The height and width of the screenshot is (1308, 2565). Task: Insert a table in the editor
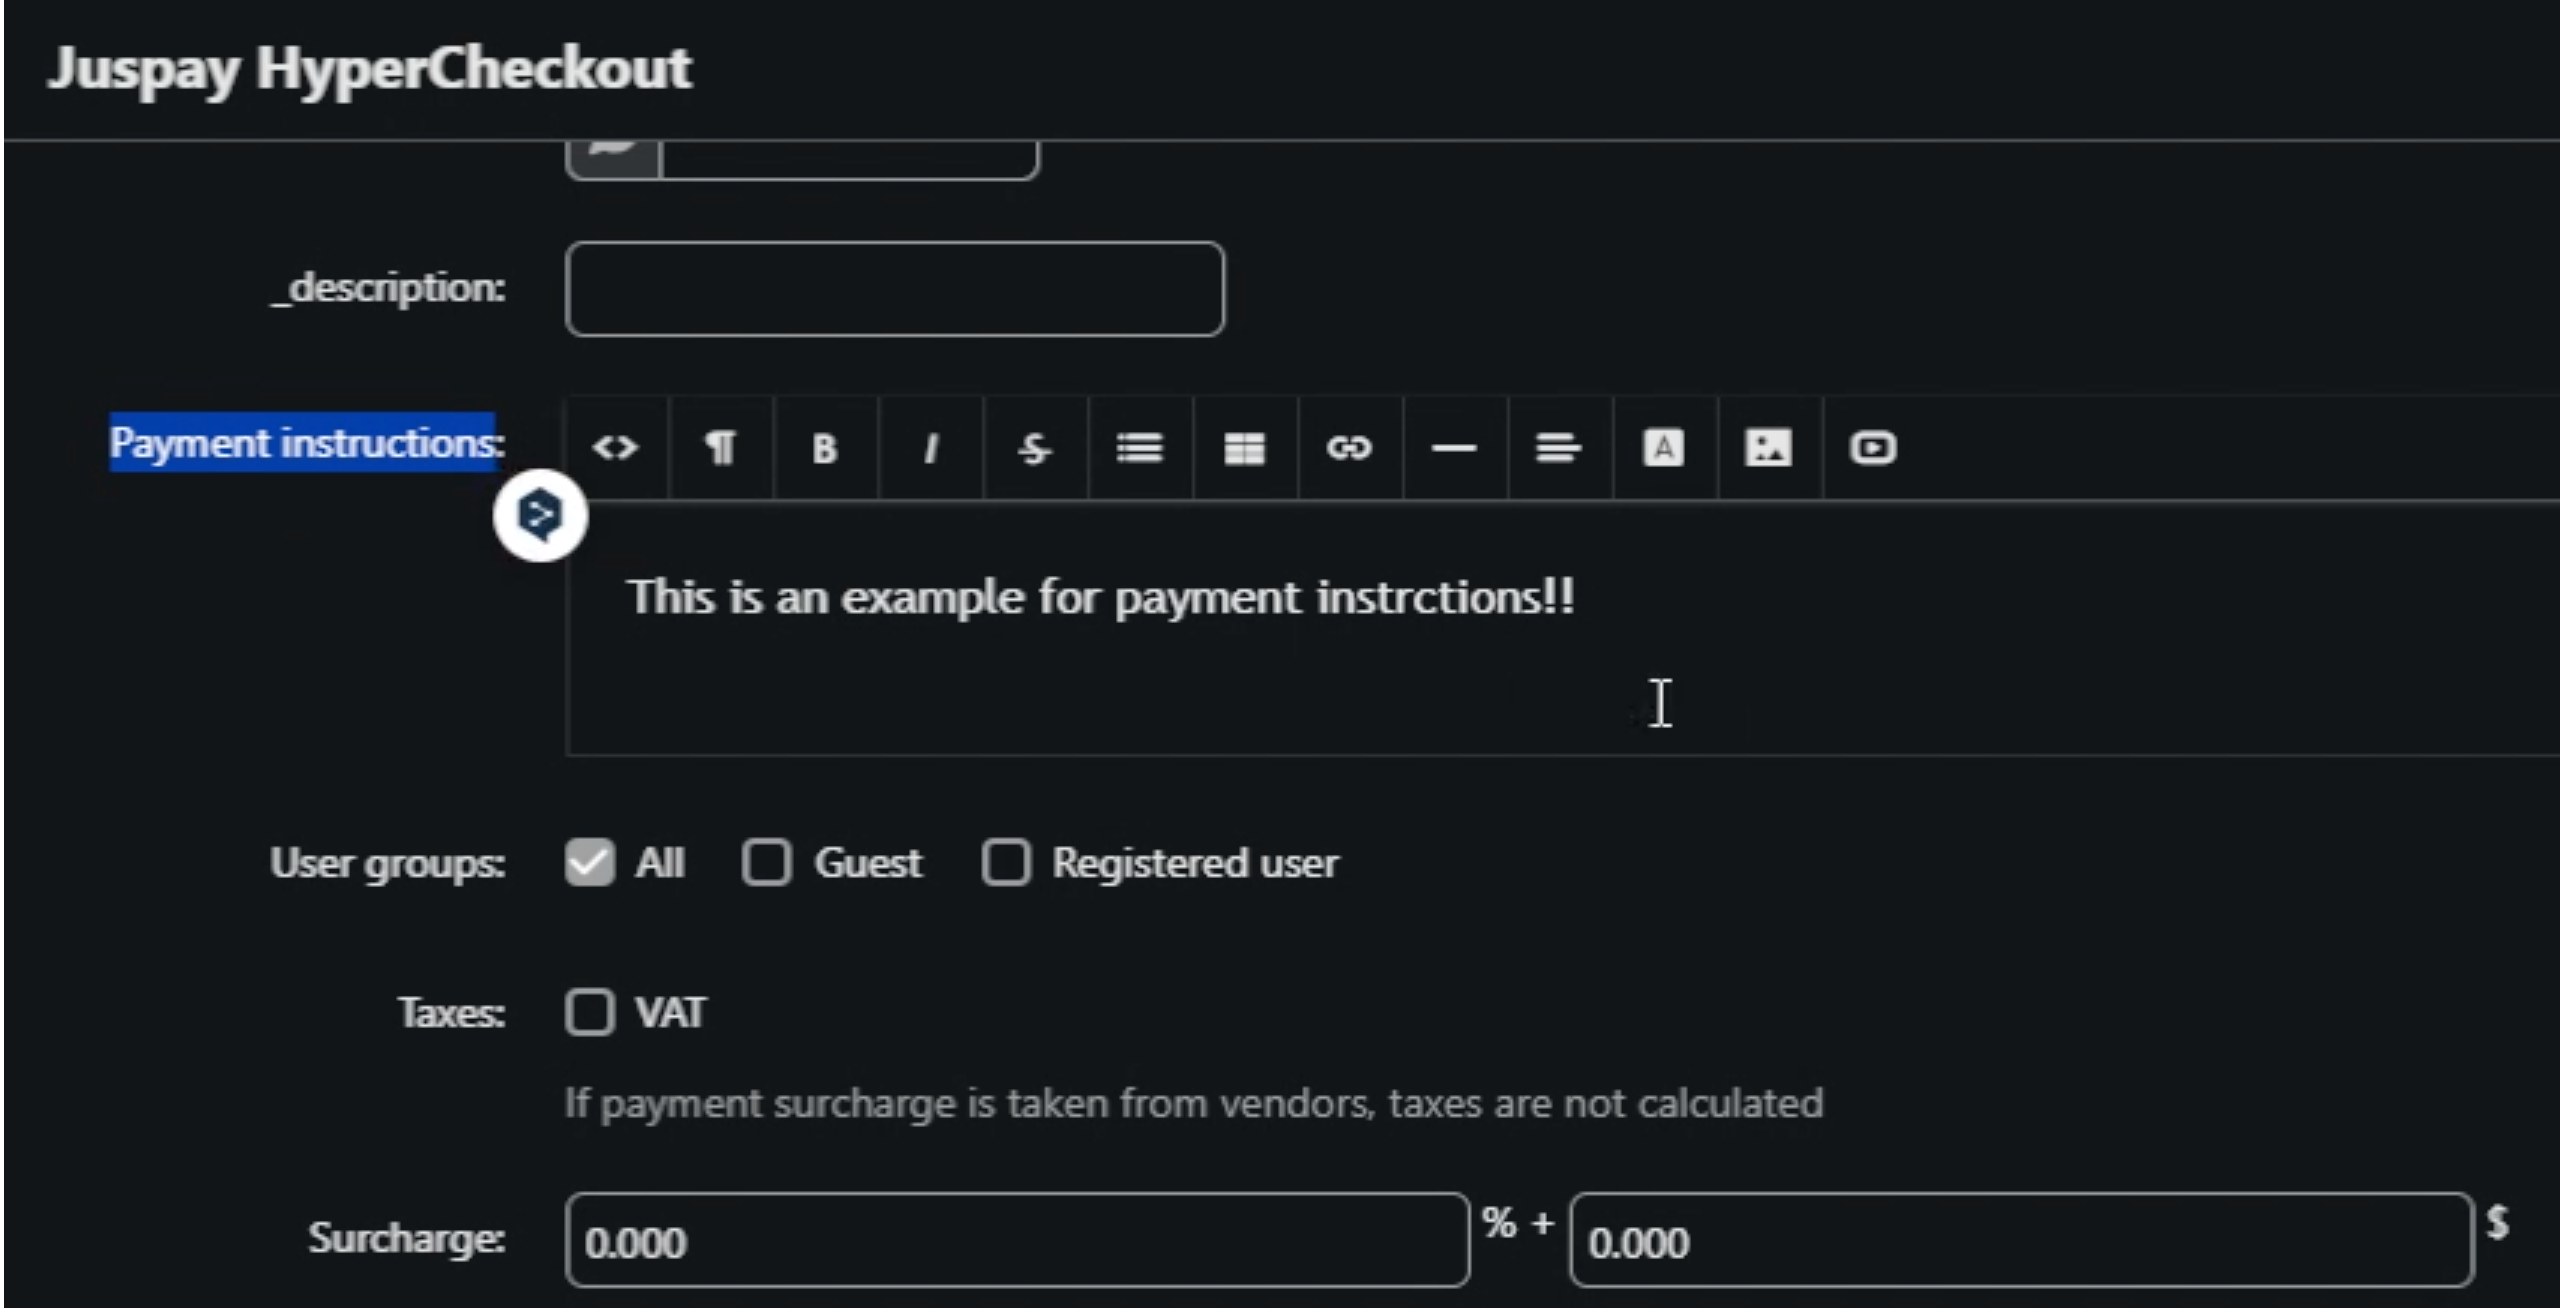pos(1244,448)
